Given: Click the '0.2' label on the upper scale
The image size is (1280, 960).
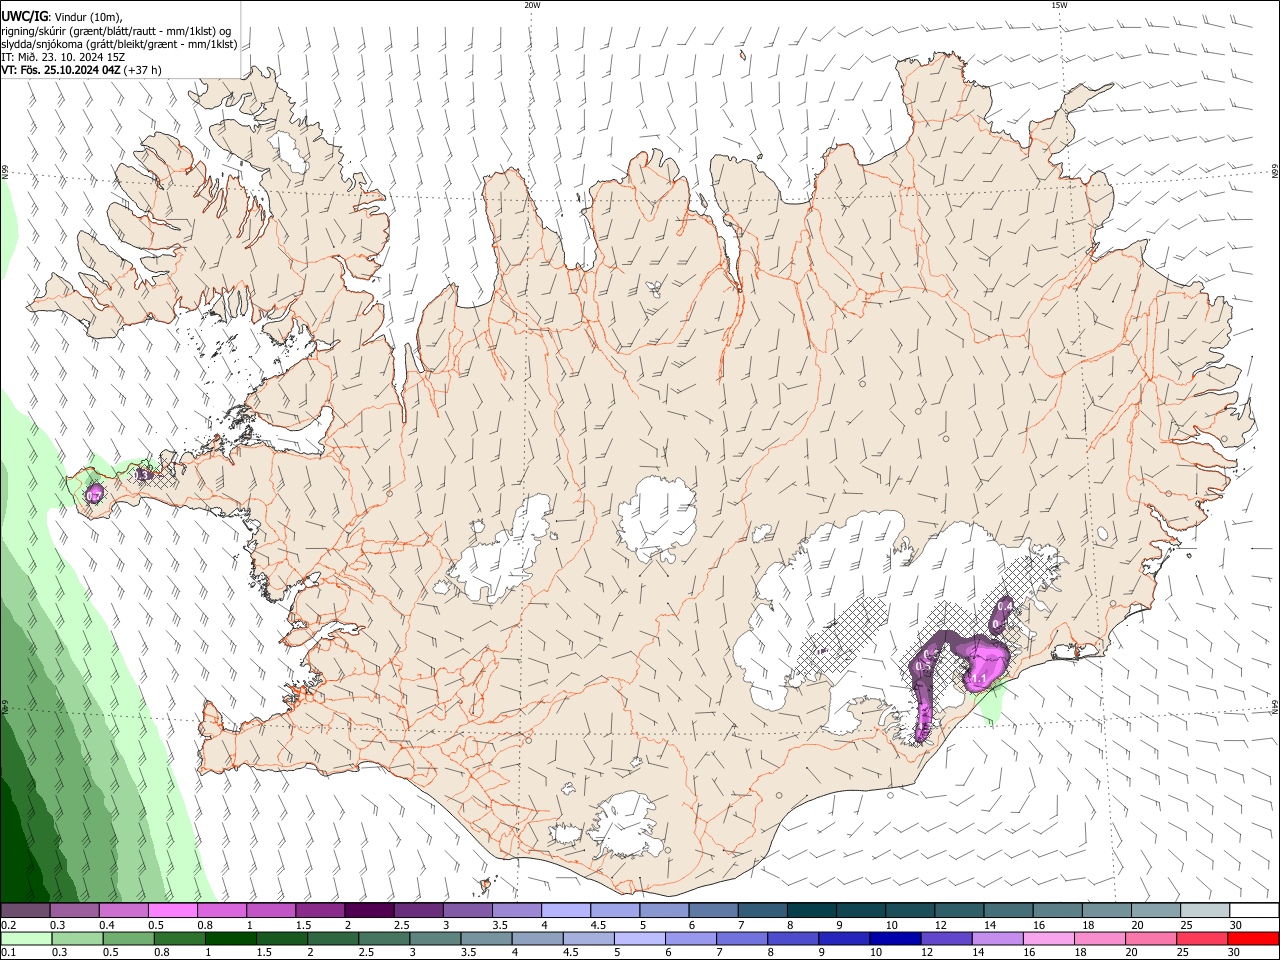Looking at the screenshot, I should pyautogui.click(x=8, y=925).
